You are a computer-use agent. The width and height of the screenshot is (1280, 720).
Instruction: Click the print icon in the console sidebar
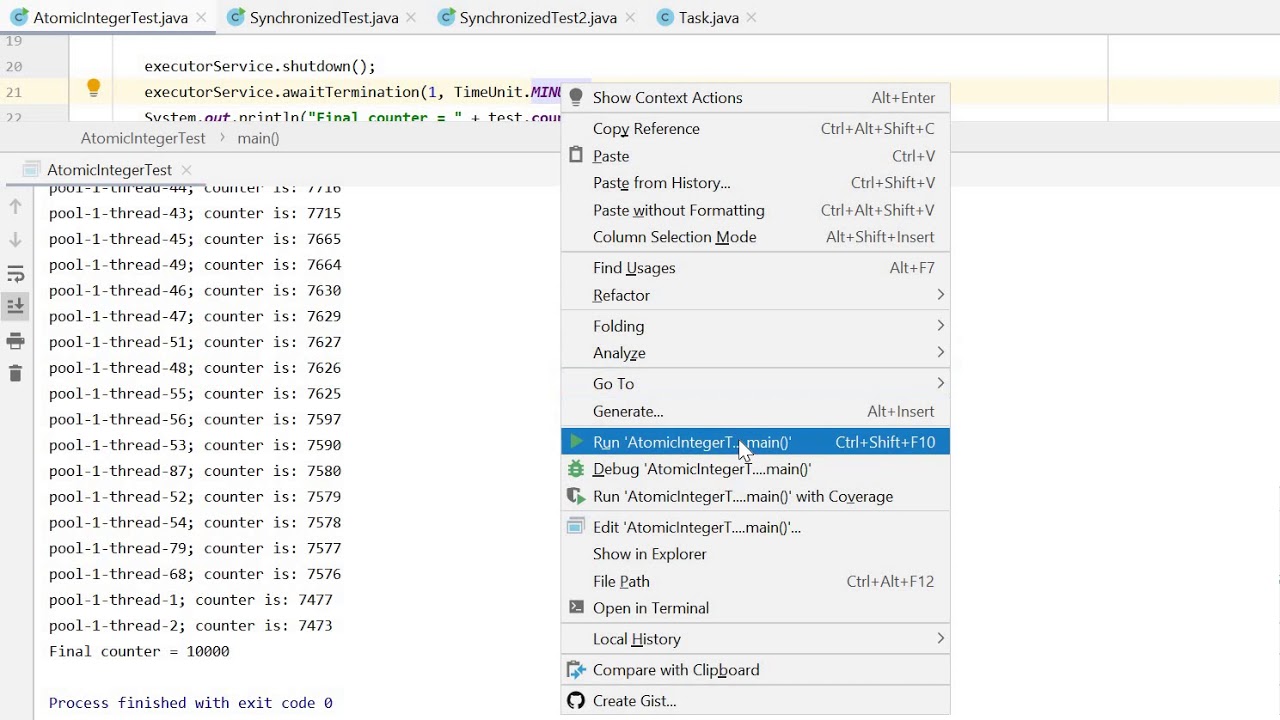(x=15, y=341)
